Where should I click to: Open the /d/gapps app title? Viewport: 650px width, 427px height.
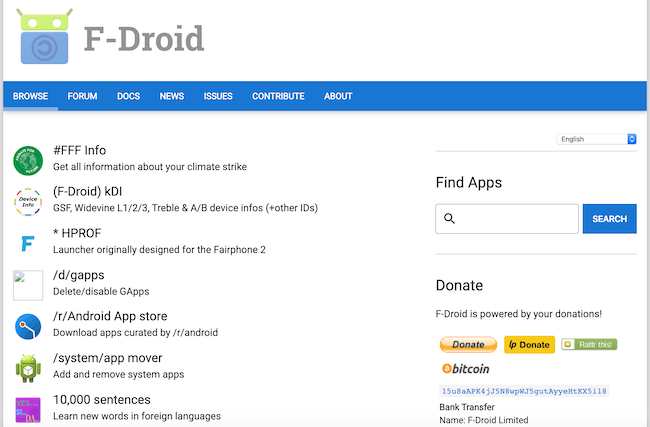[79, 275]
